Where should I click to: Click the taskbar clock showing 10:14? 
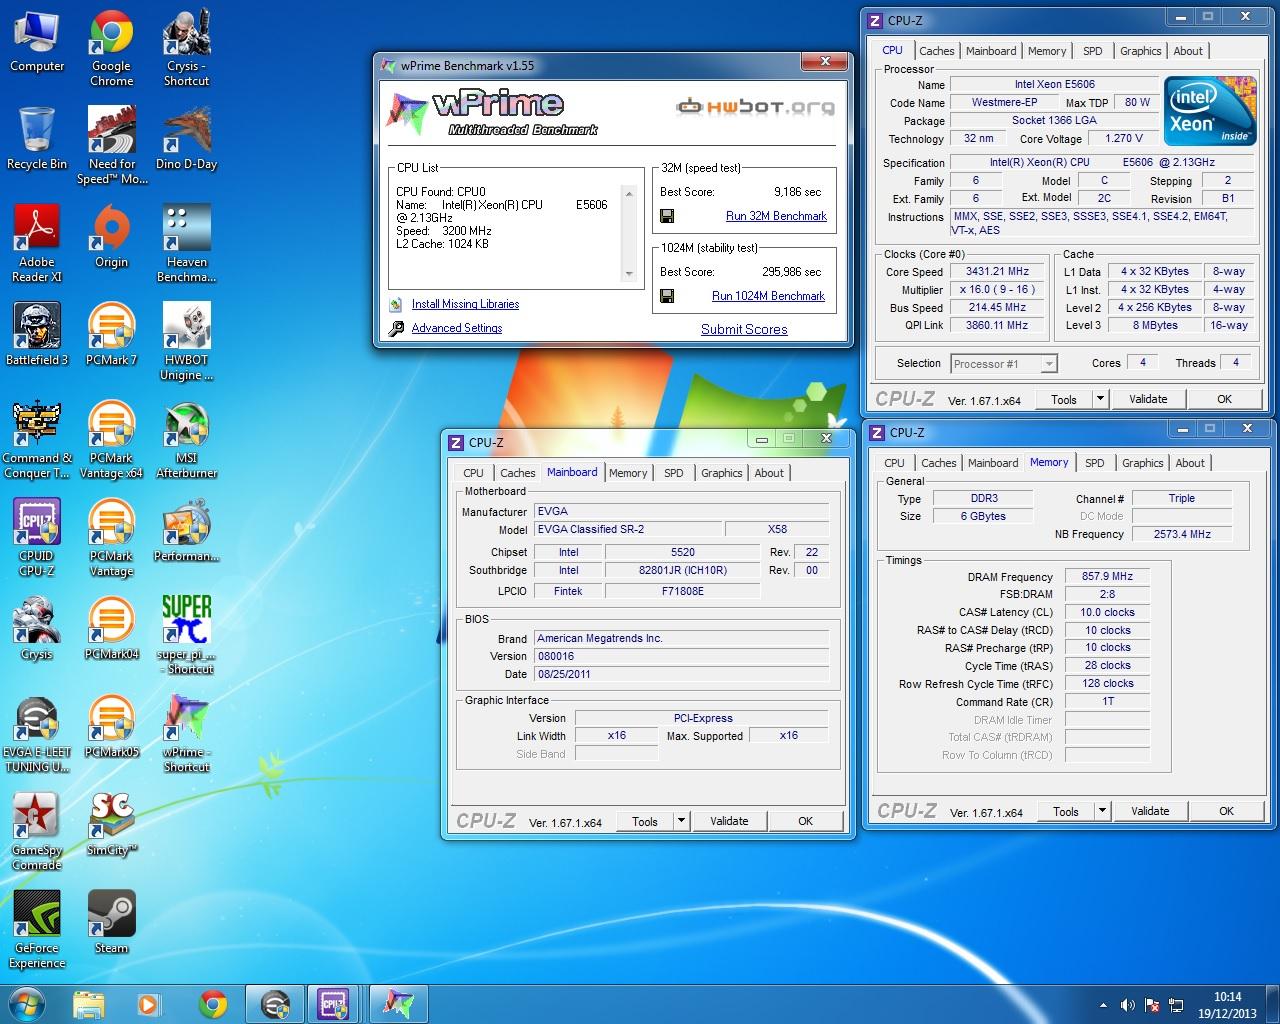point(1227,1004)
